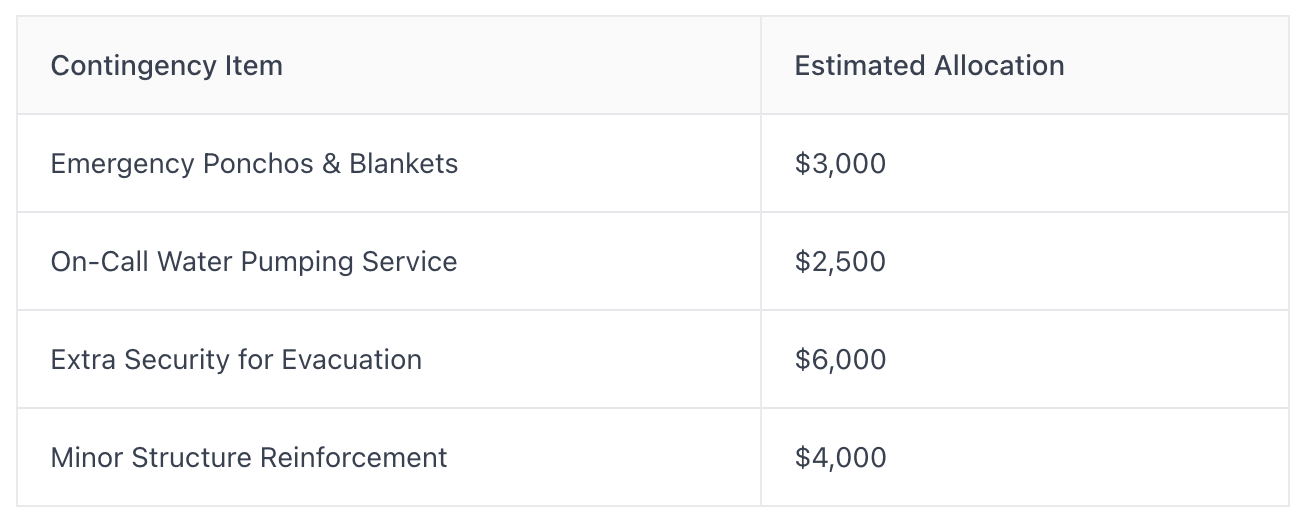
Task: Select the Emergency Ponchos & Blankets cell
Action: (x=389, y=163)
